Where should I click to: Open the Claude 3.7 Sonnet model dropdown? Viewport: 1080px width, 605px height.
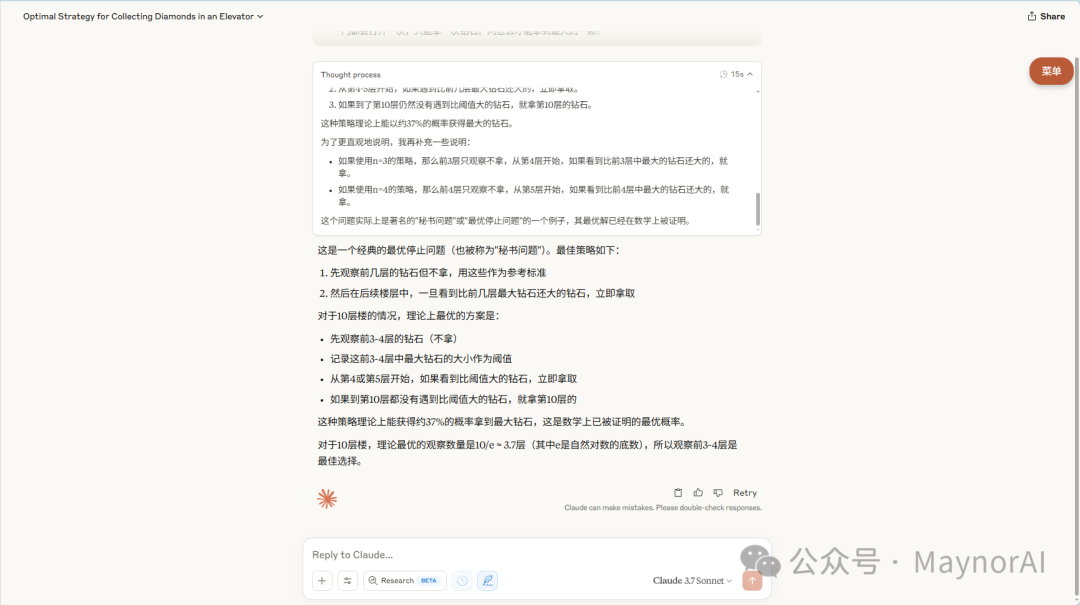[692, 579]
